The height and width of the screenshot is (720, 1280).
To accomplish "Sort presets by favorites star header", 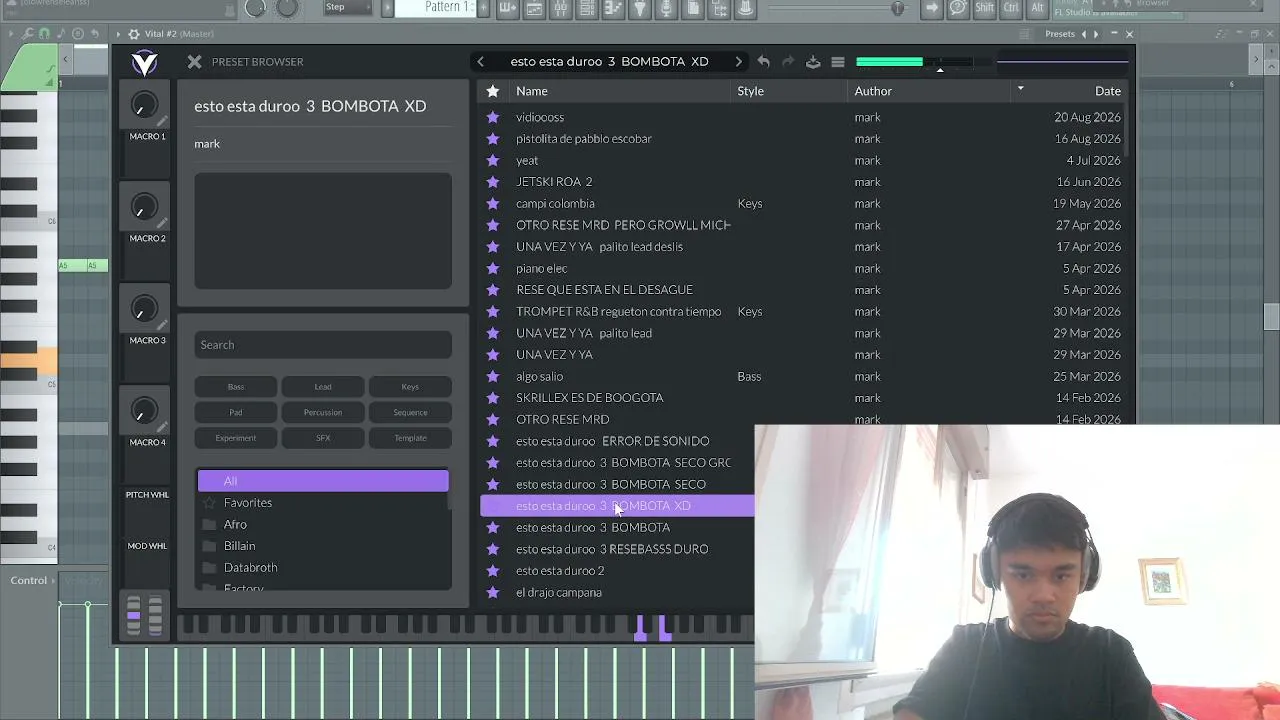I will point(493,91).
